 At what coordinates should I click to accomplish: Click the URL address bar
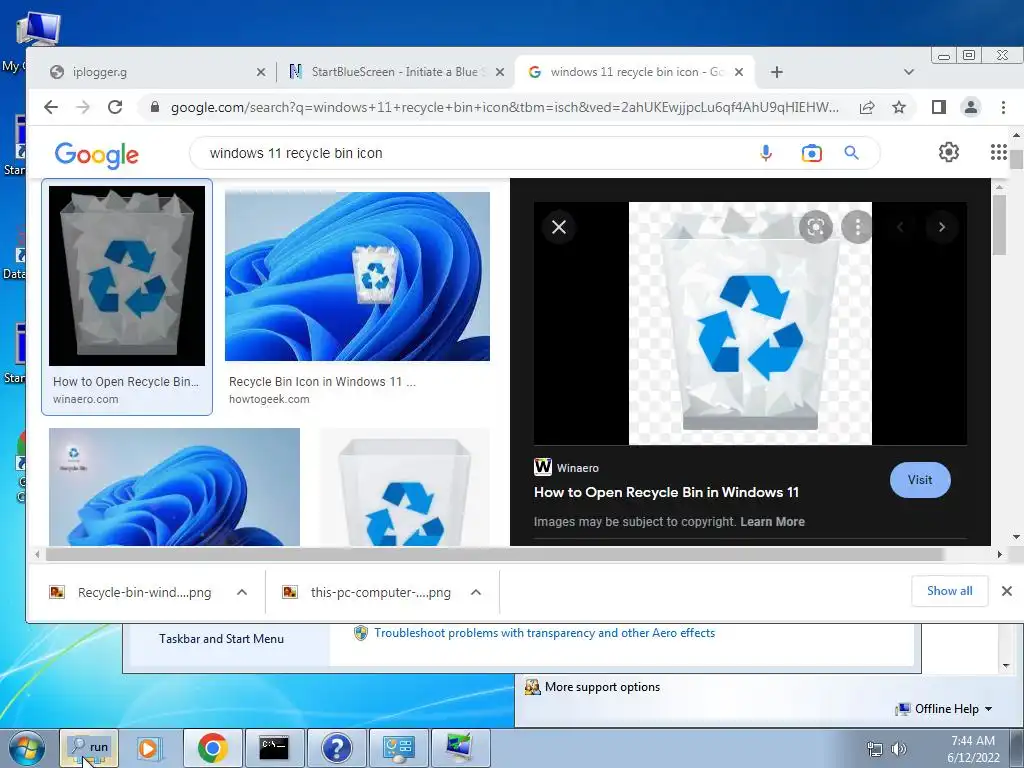pos(504,107)
